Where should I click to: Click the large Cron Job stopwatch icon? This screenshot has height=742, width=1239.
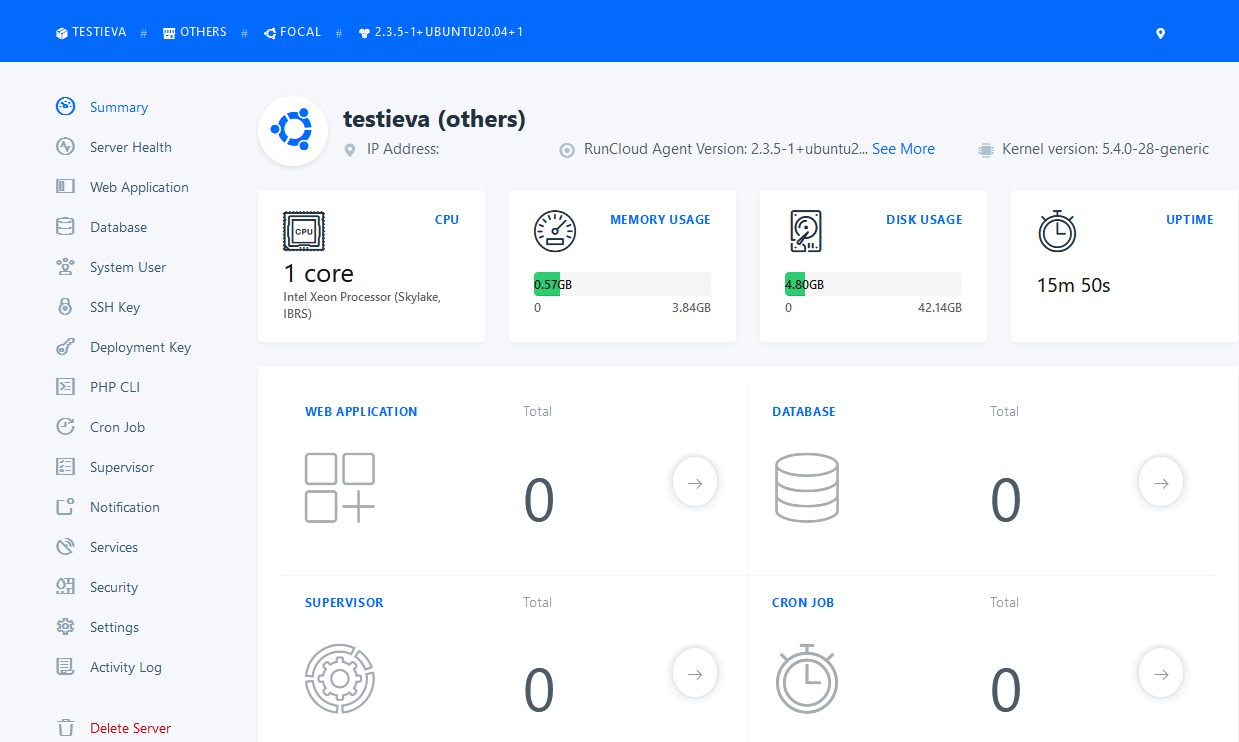click(807, 679)
